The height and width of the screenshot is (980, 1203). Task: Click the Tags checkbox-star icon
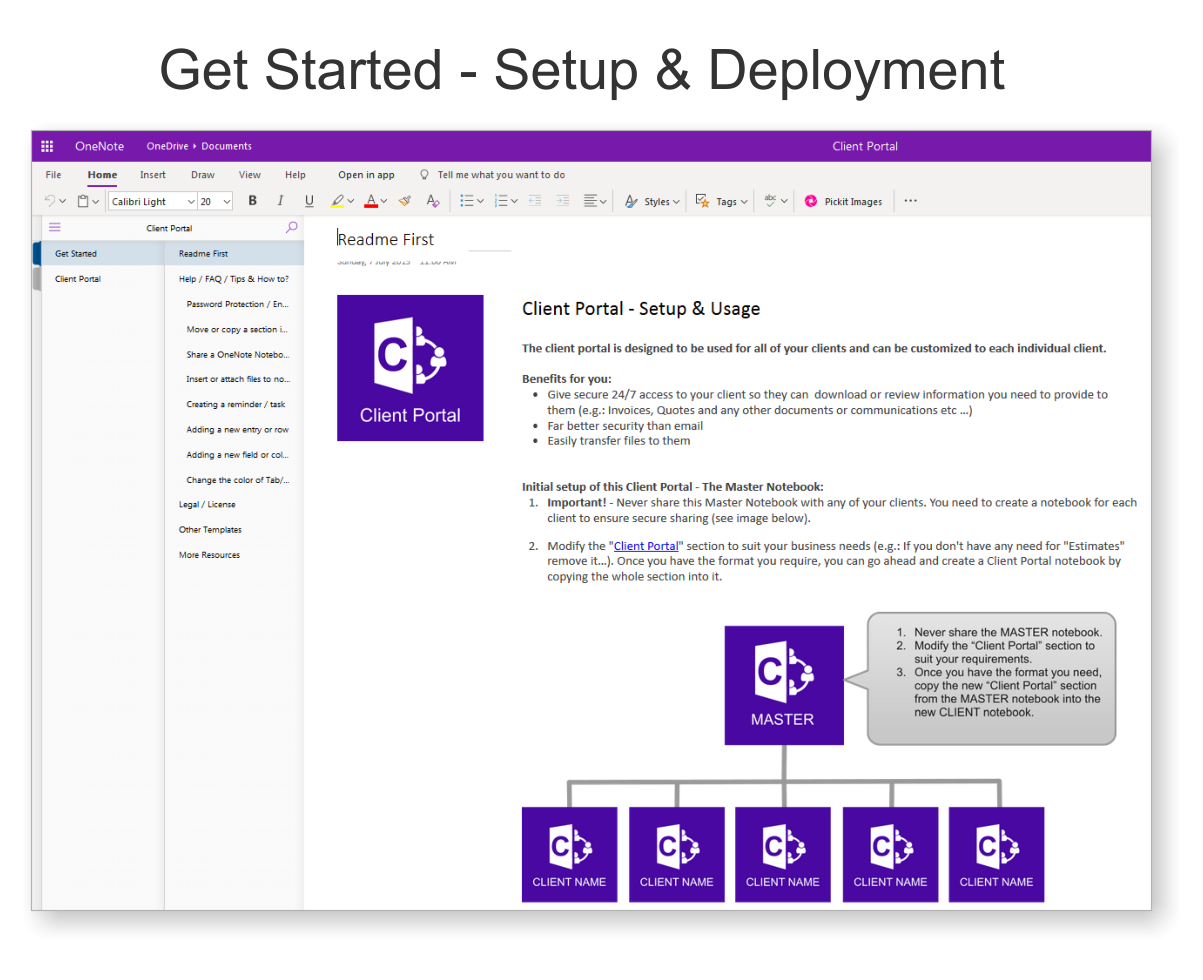[703, 201]
